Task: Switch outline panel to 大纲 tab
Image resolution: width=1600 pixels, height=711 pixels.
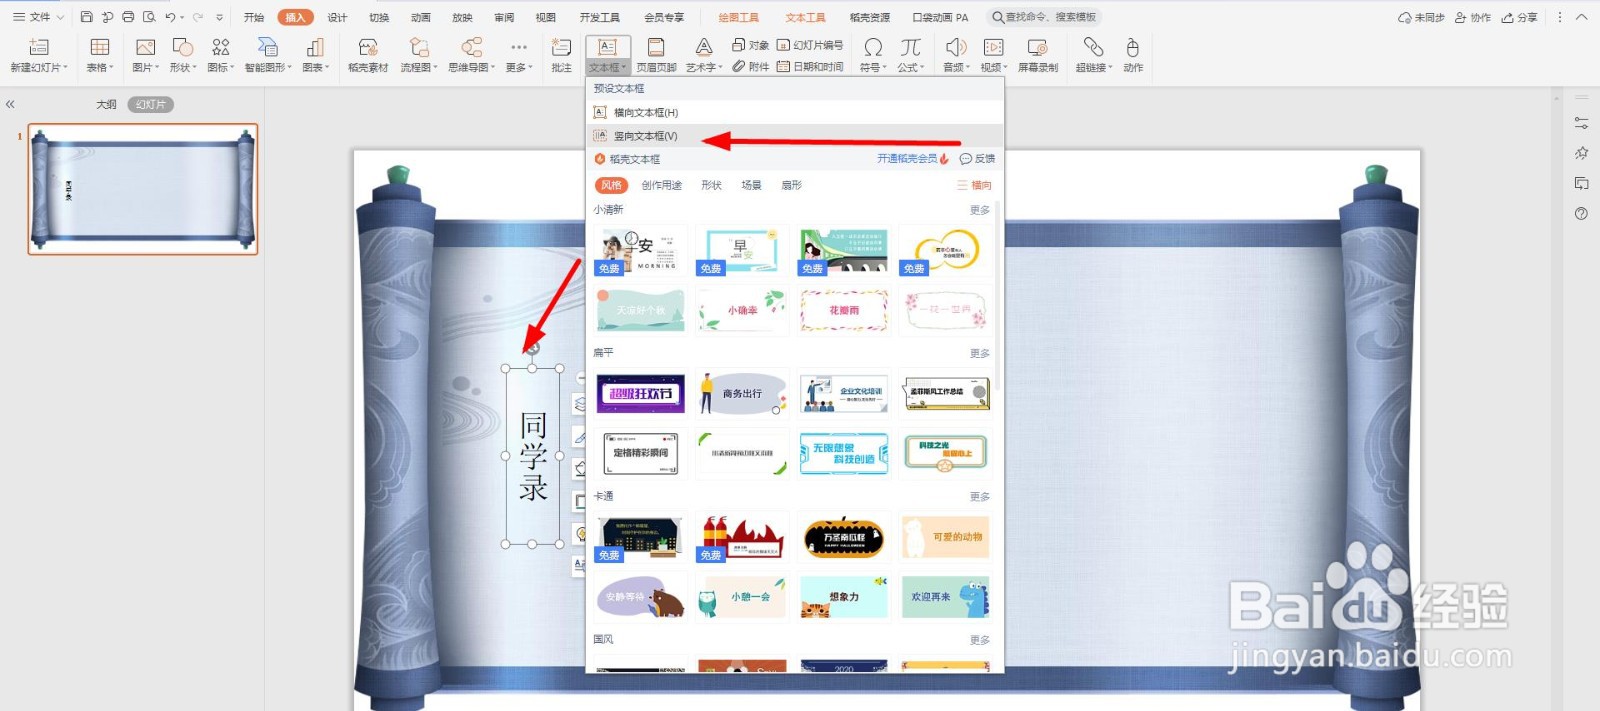Action: pyautogui.click(x=106, y=104)
